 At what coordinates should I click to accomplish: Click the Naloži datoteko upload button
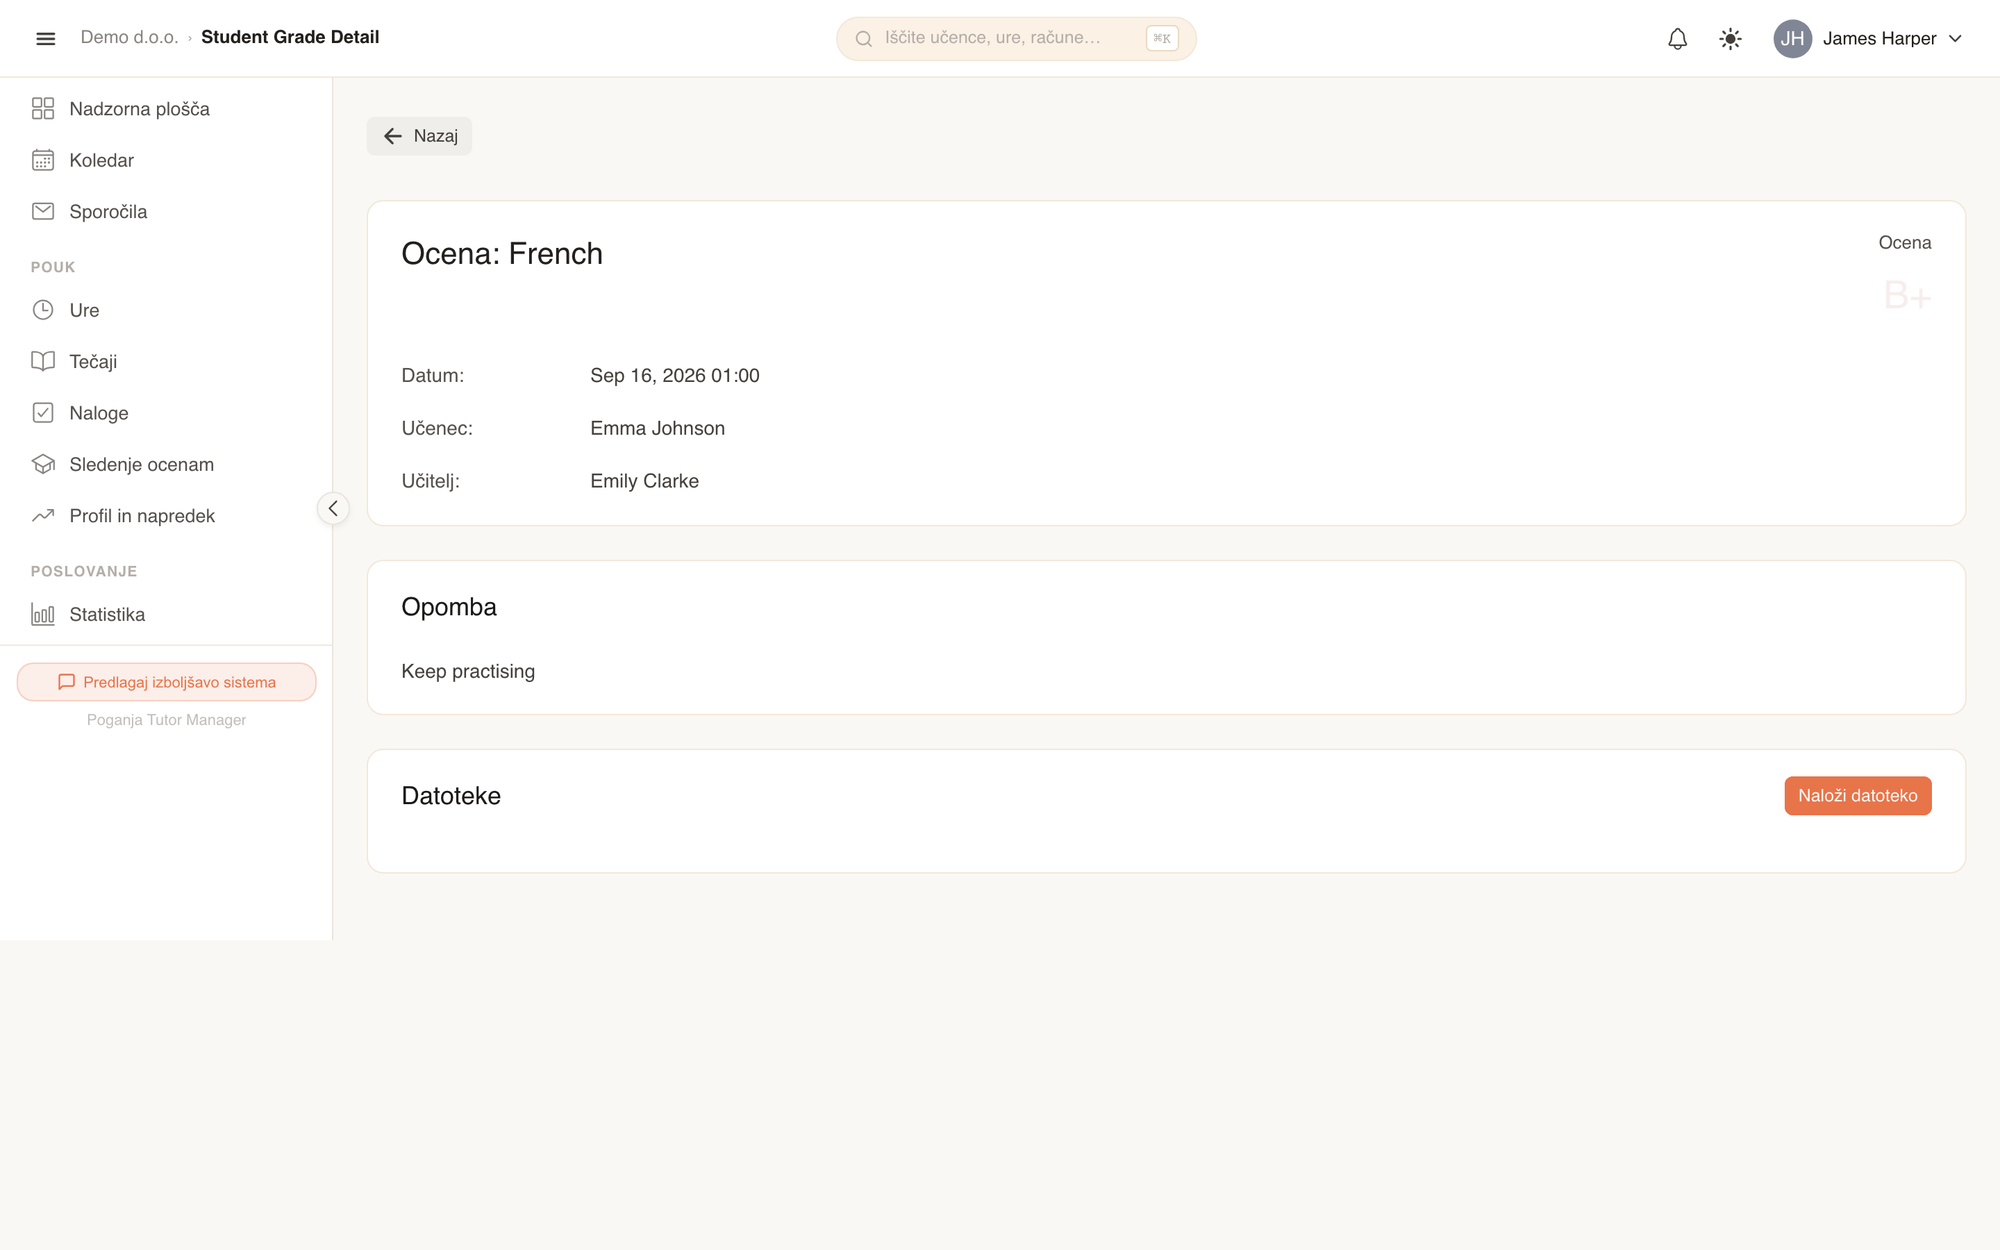(x=1857, y=796)
